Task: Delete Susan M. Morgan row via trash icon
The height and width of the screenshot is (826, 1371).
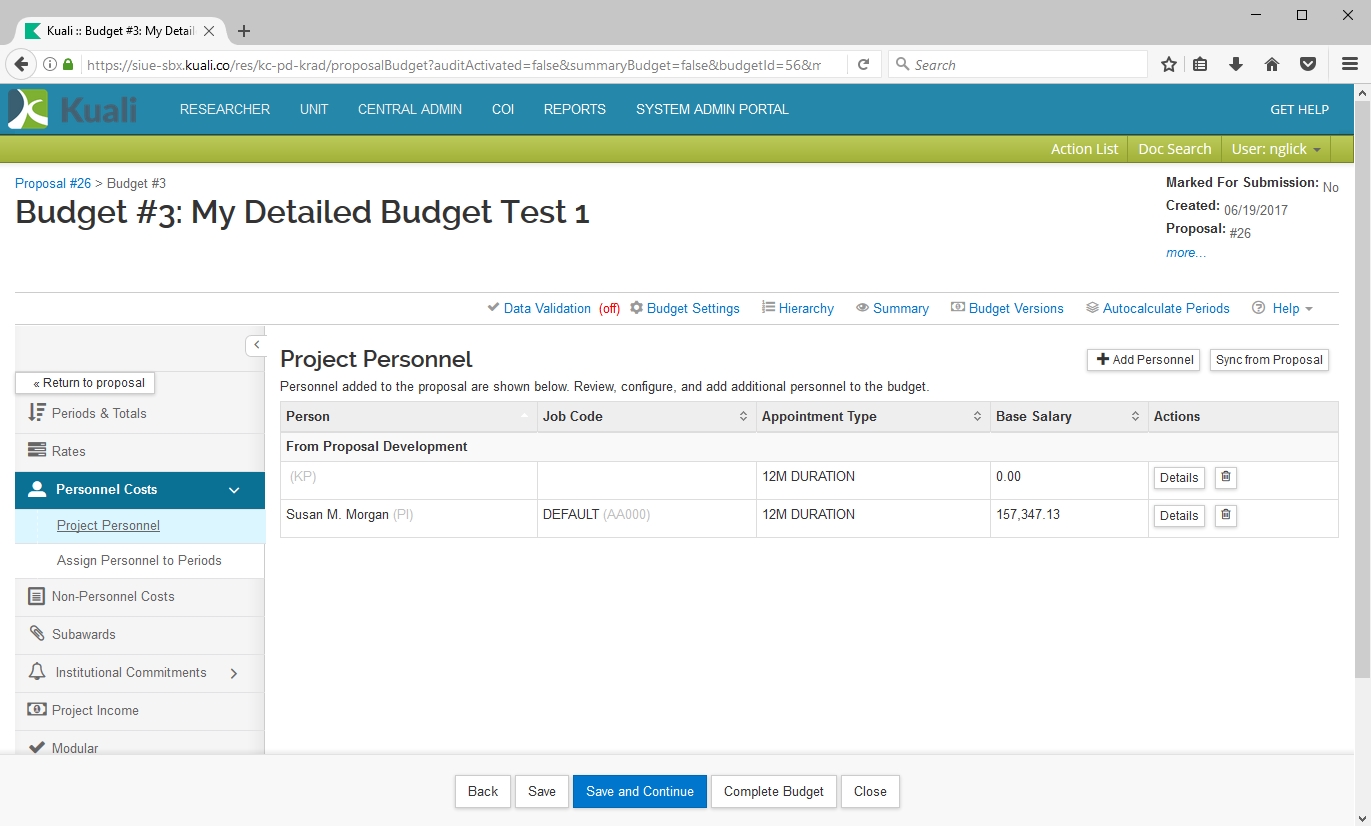Action: (1226, 515)
